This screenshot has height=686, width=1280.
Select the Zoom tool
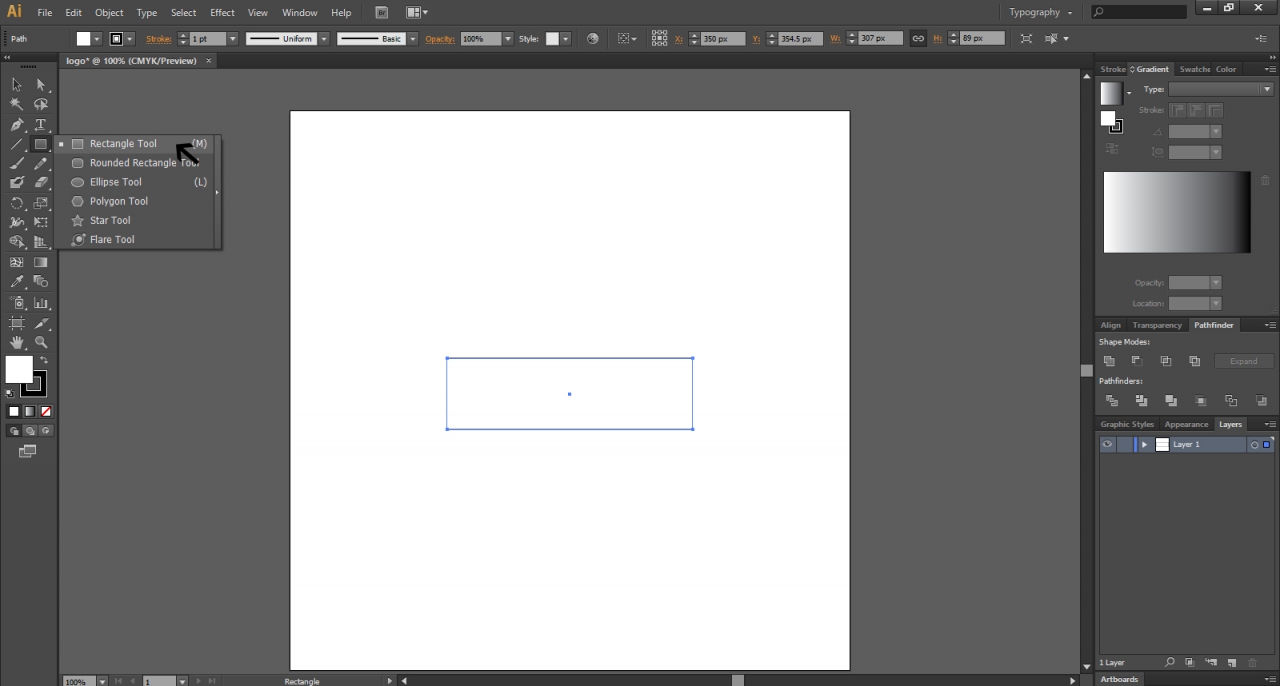coord(41,342)
